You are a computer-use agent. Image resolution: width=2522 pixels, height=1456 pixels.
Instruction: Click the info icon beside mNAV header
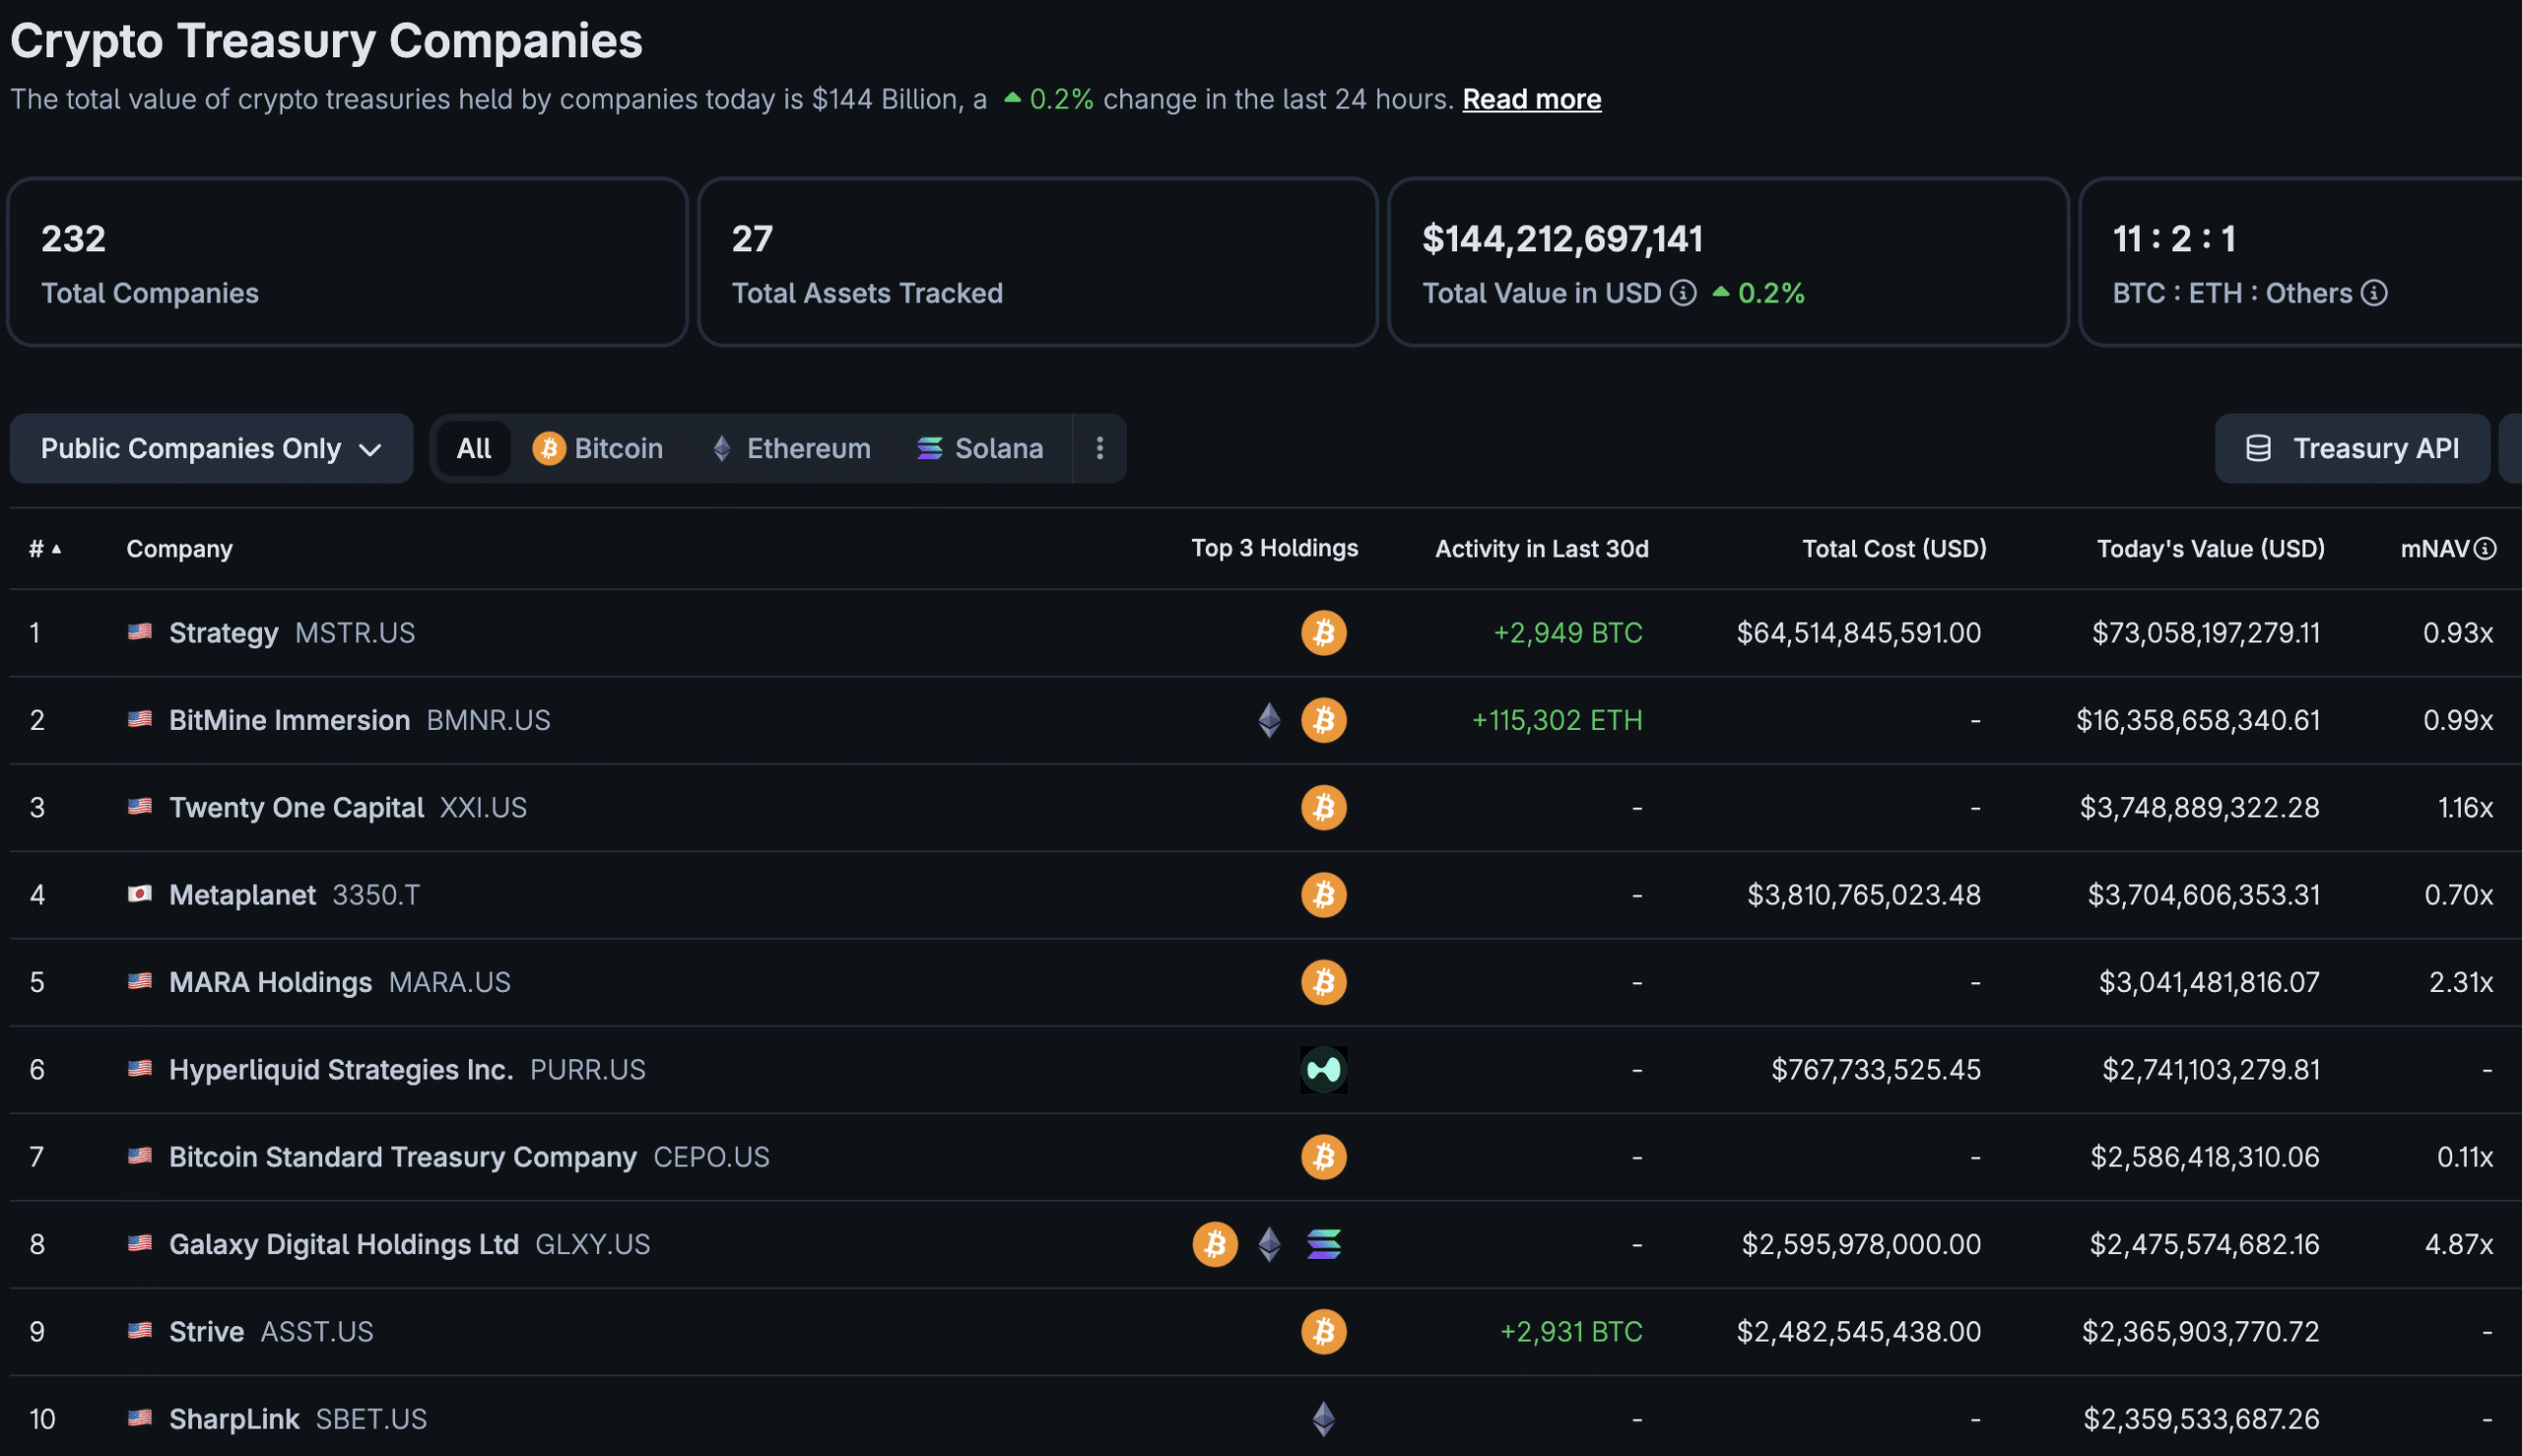click(2485, 548)
